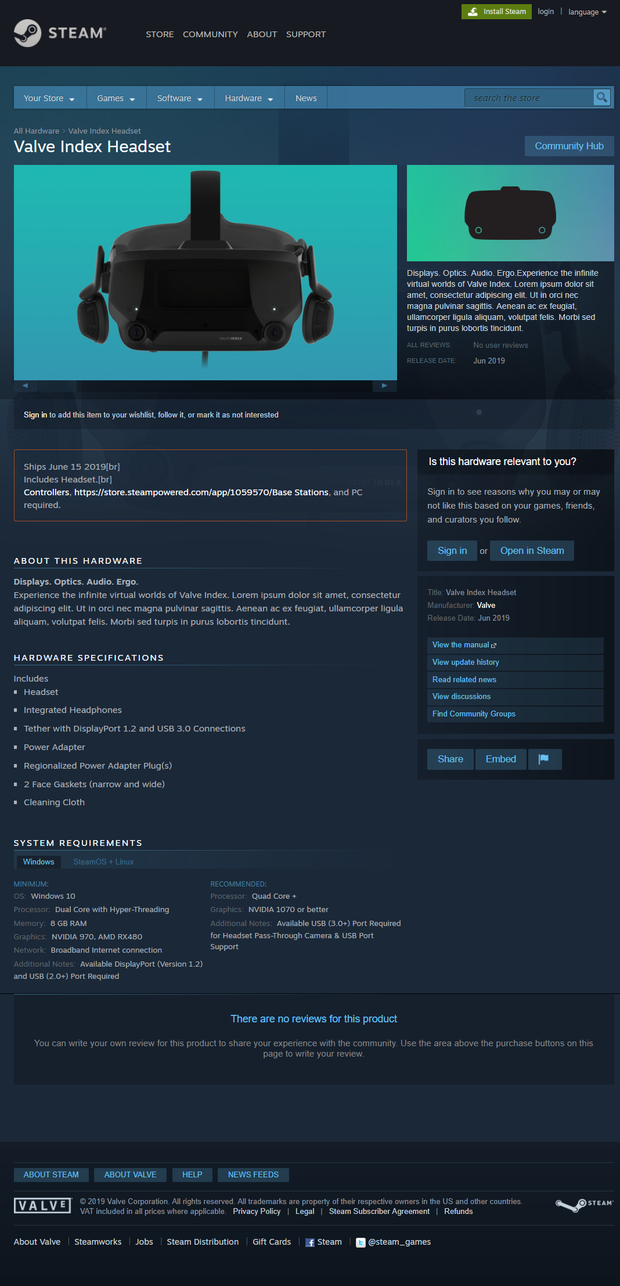The width and height of the screenshot is (620, 1286).
Task: Open the Hardware dropdown menu
Action: tap(249, 98)
